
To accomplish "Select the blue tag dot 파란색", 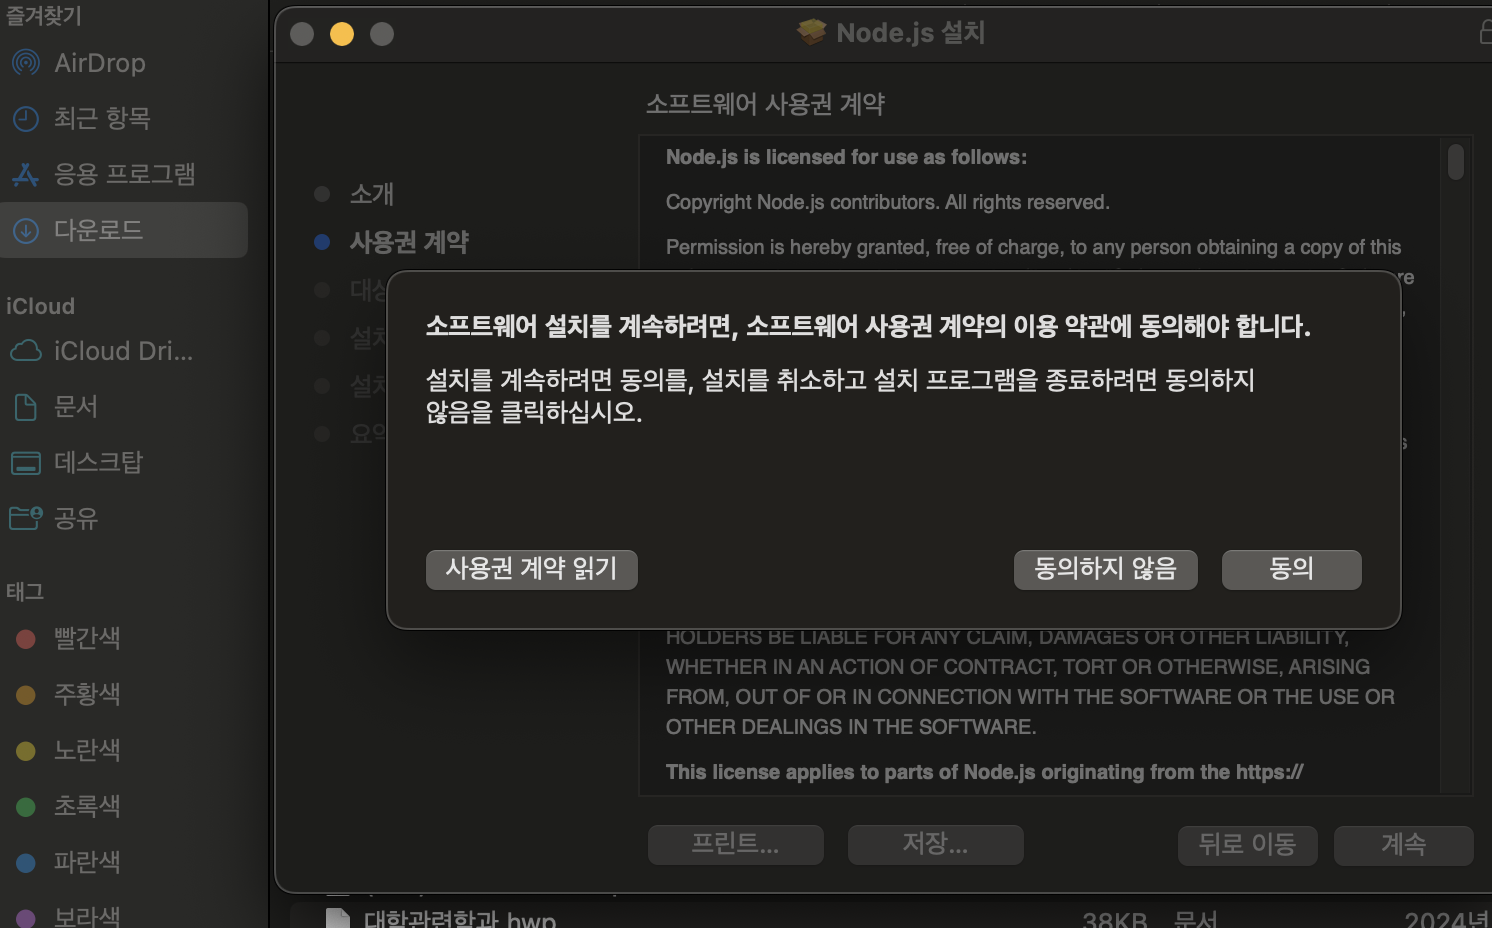I will point(26,863).
